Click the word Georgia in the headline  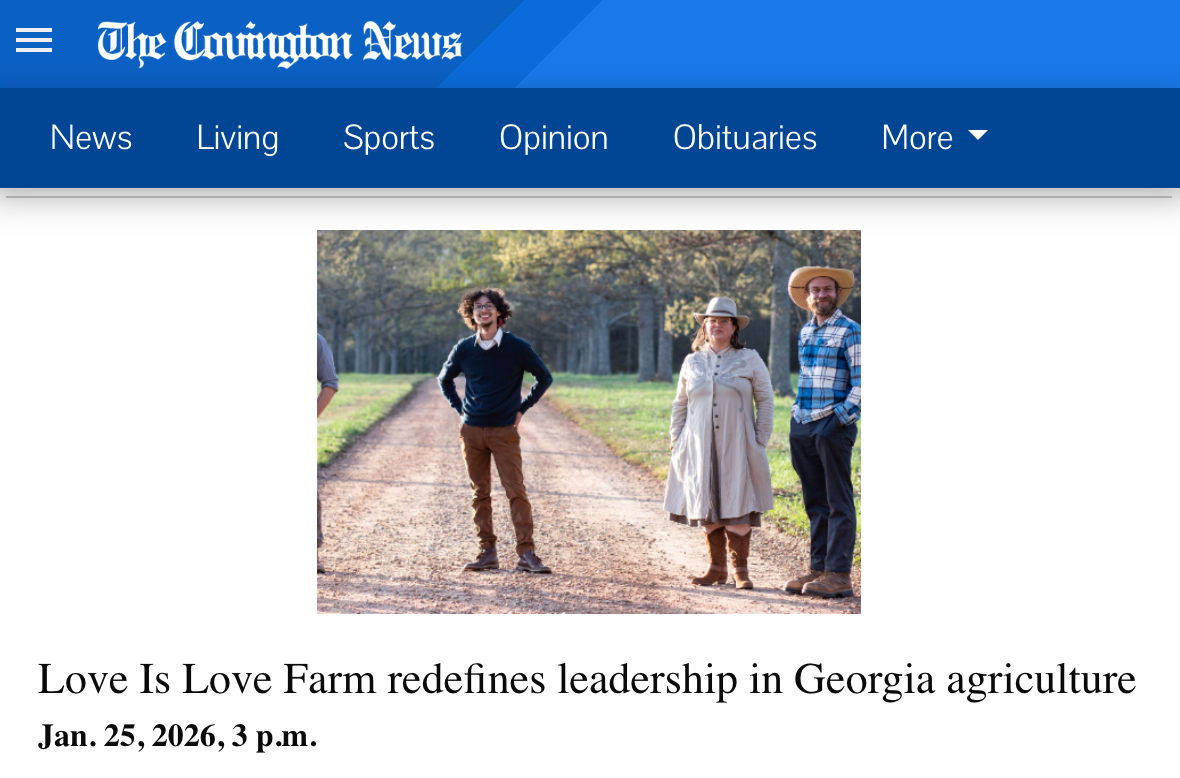[864, 680]
